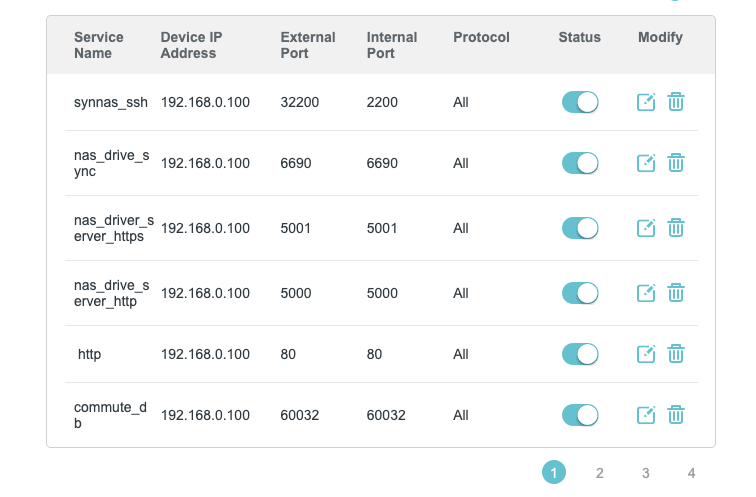Delete the nas_drive_sync rule
756x497 pixels.
[x=676, y=163]
